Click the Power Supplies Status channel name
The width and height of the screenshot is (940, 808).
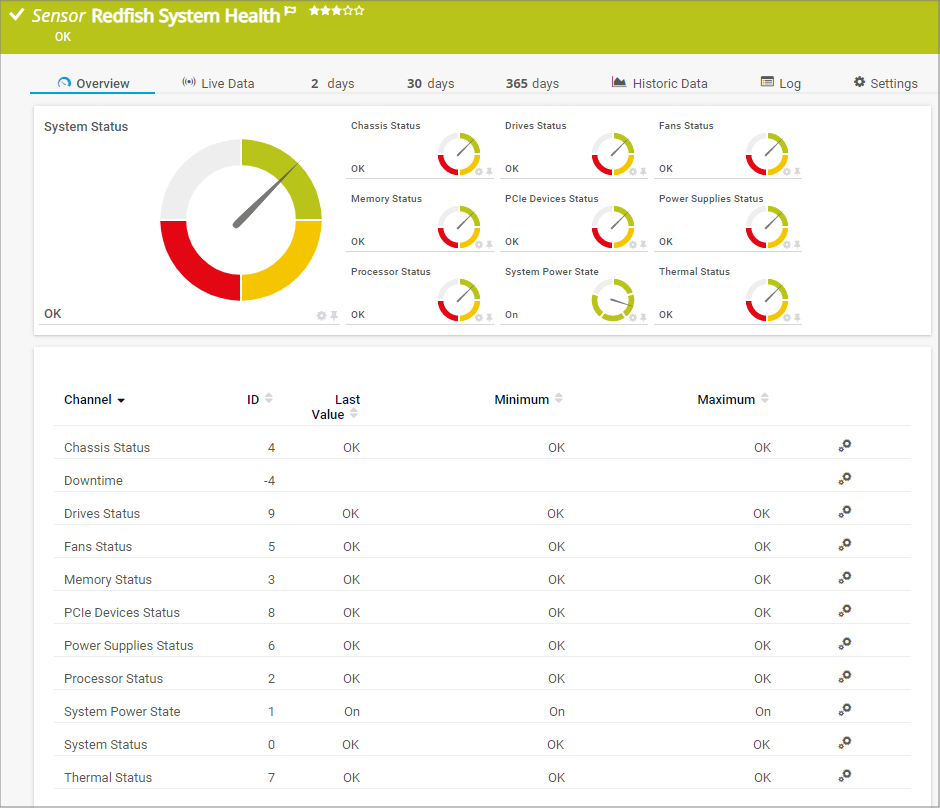(128, 645)
